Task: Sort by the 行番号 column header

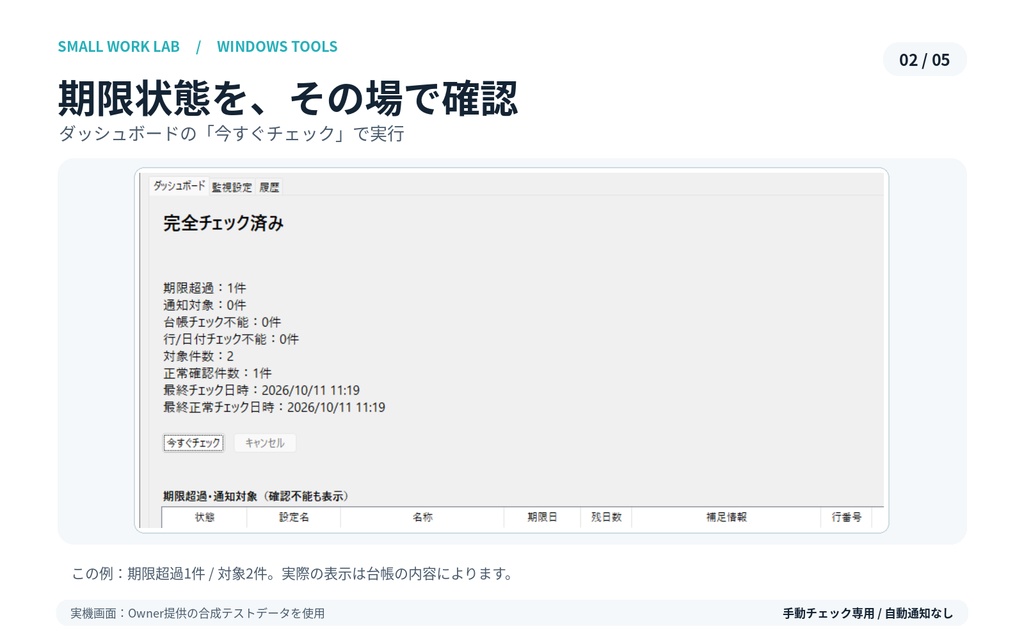Action: pos(846,517)
